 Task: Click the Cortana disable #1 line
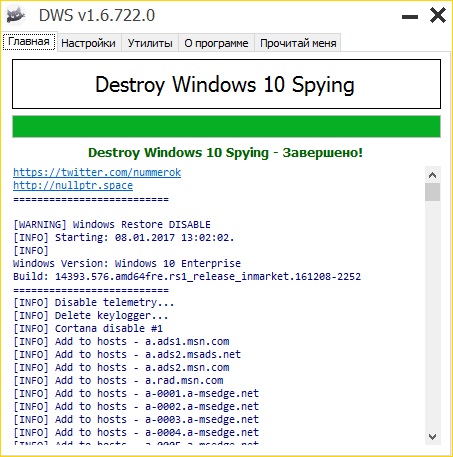coord(88,328)
